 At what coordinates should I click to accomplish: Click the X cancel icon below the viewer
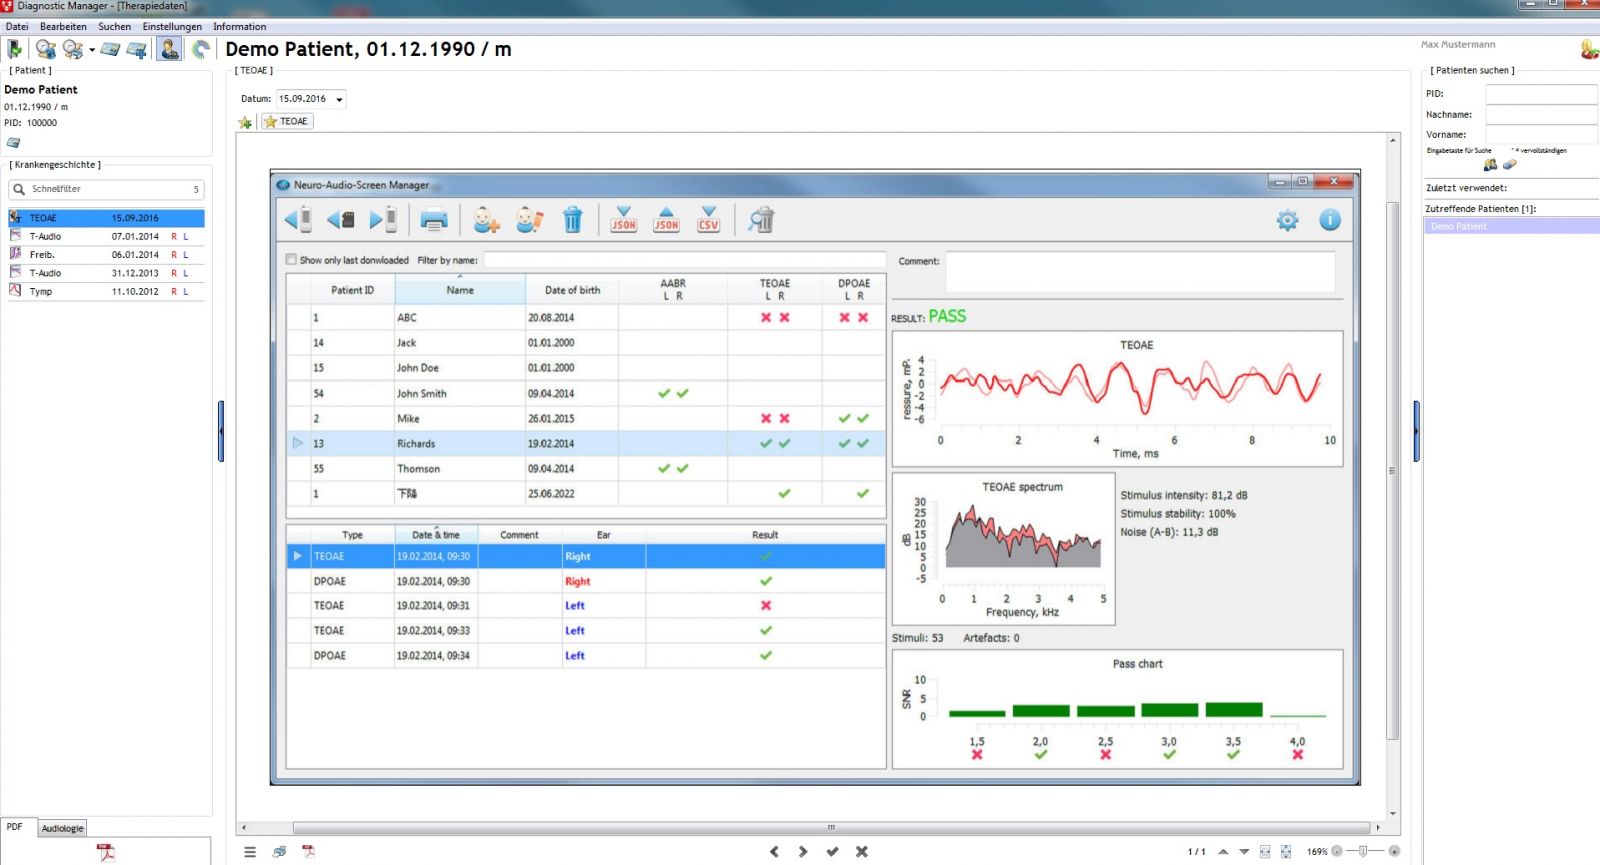coord(862,852)
